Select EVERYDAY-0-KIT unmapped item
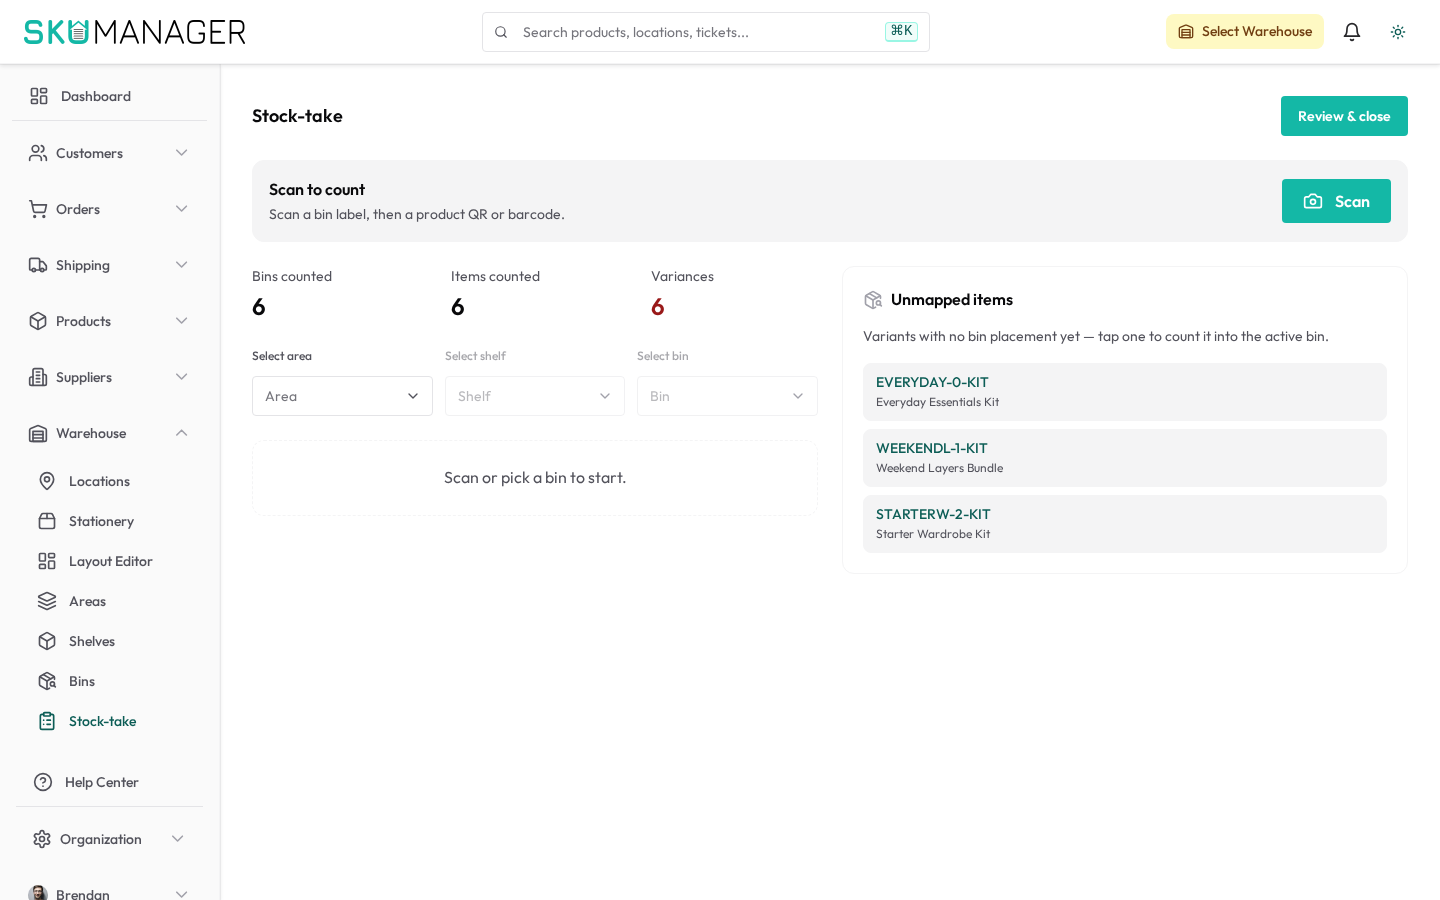Image resolution: width=1440 pixels, height=900 pixels. pos(1124,392)
